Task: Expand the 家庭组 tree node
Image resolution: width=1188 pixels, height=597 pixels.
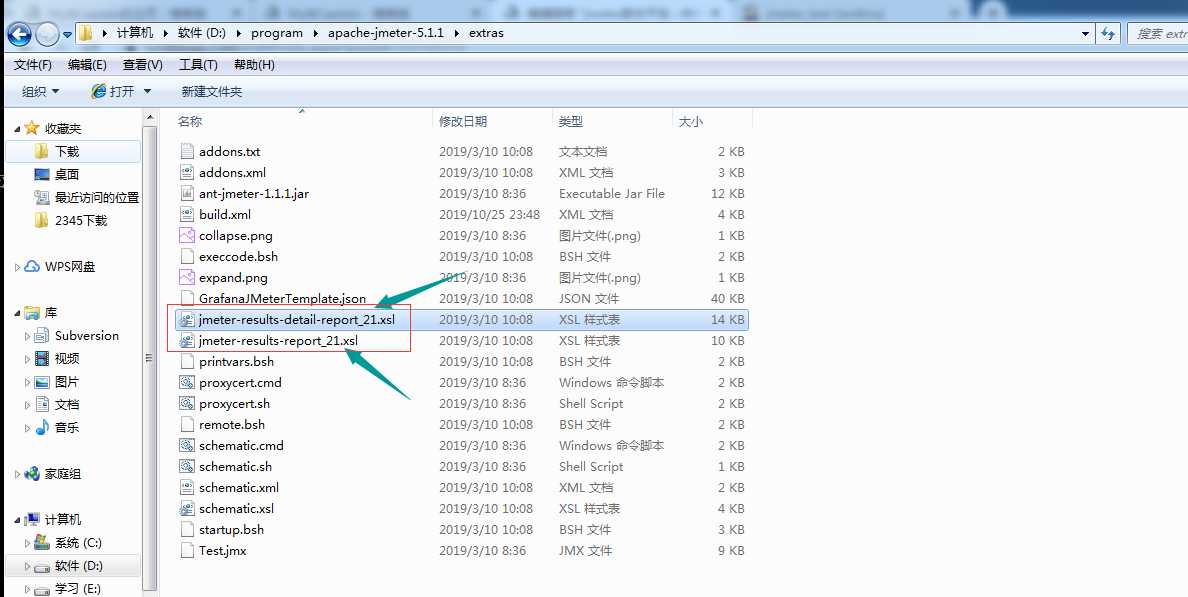Action: click(x=17, y=474)
